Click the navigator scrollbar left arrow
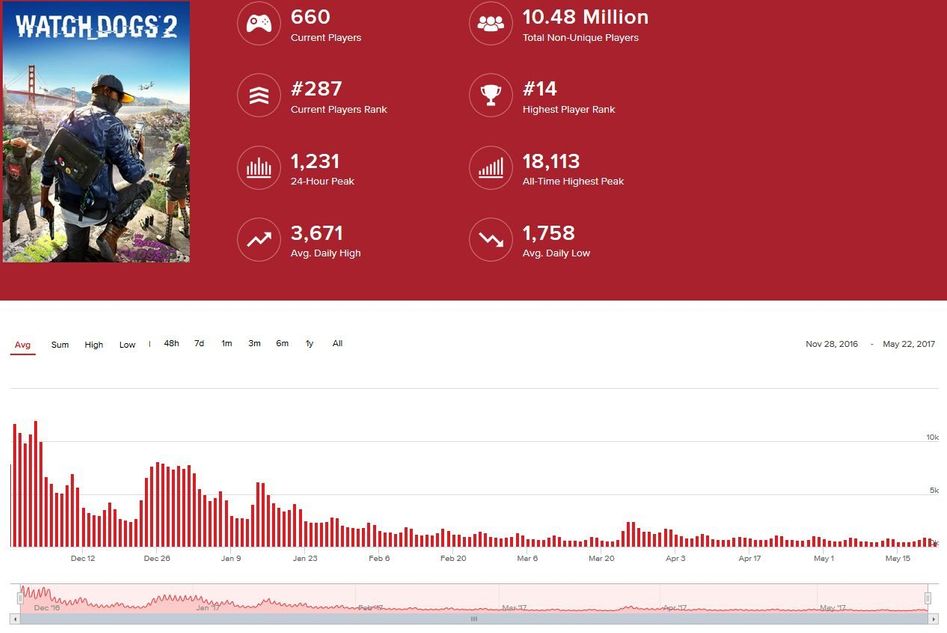The height and width of the screenshot is (633, 947). 15,619
